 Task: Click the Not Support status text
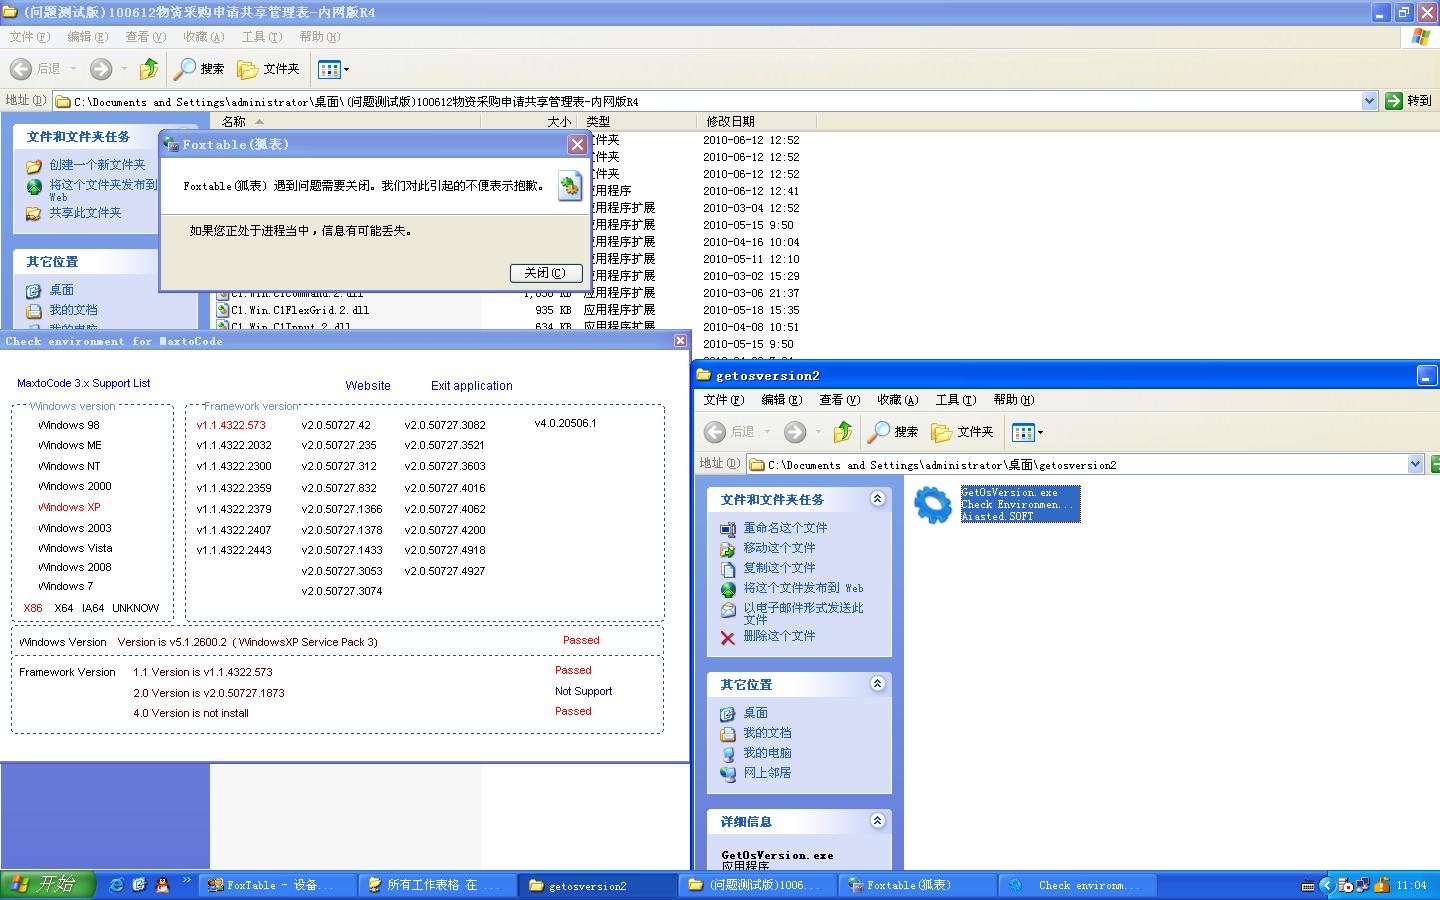[584, 691]
